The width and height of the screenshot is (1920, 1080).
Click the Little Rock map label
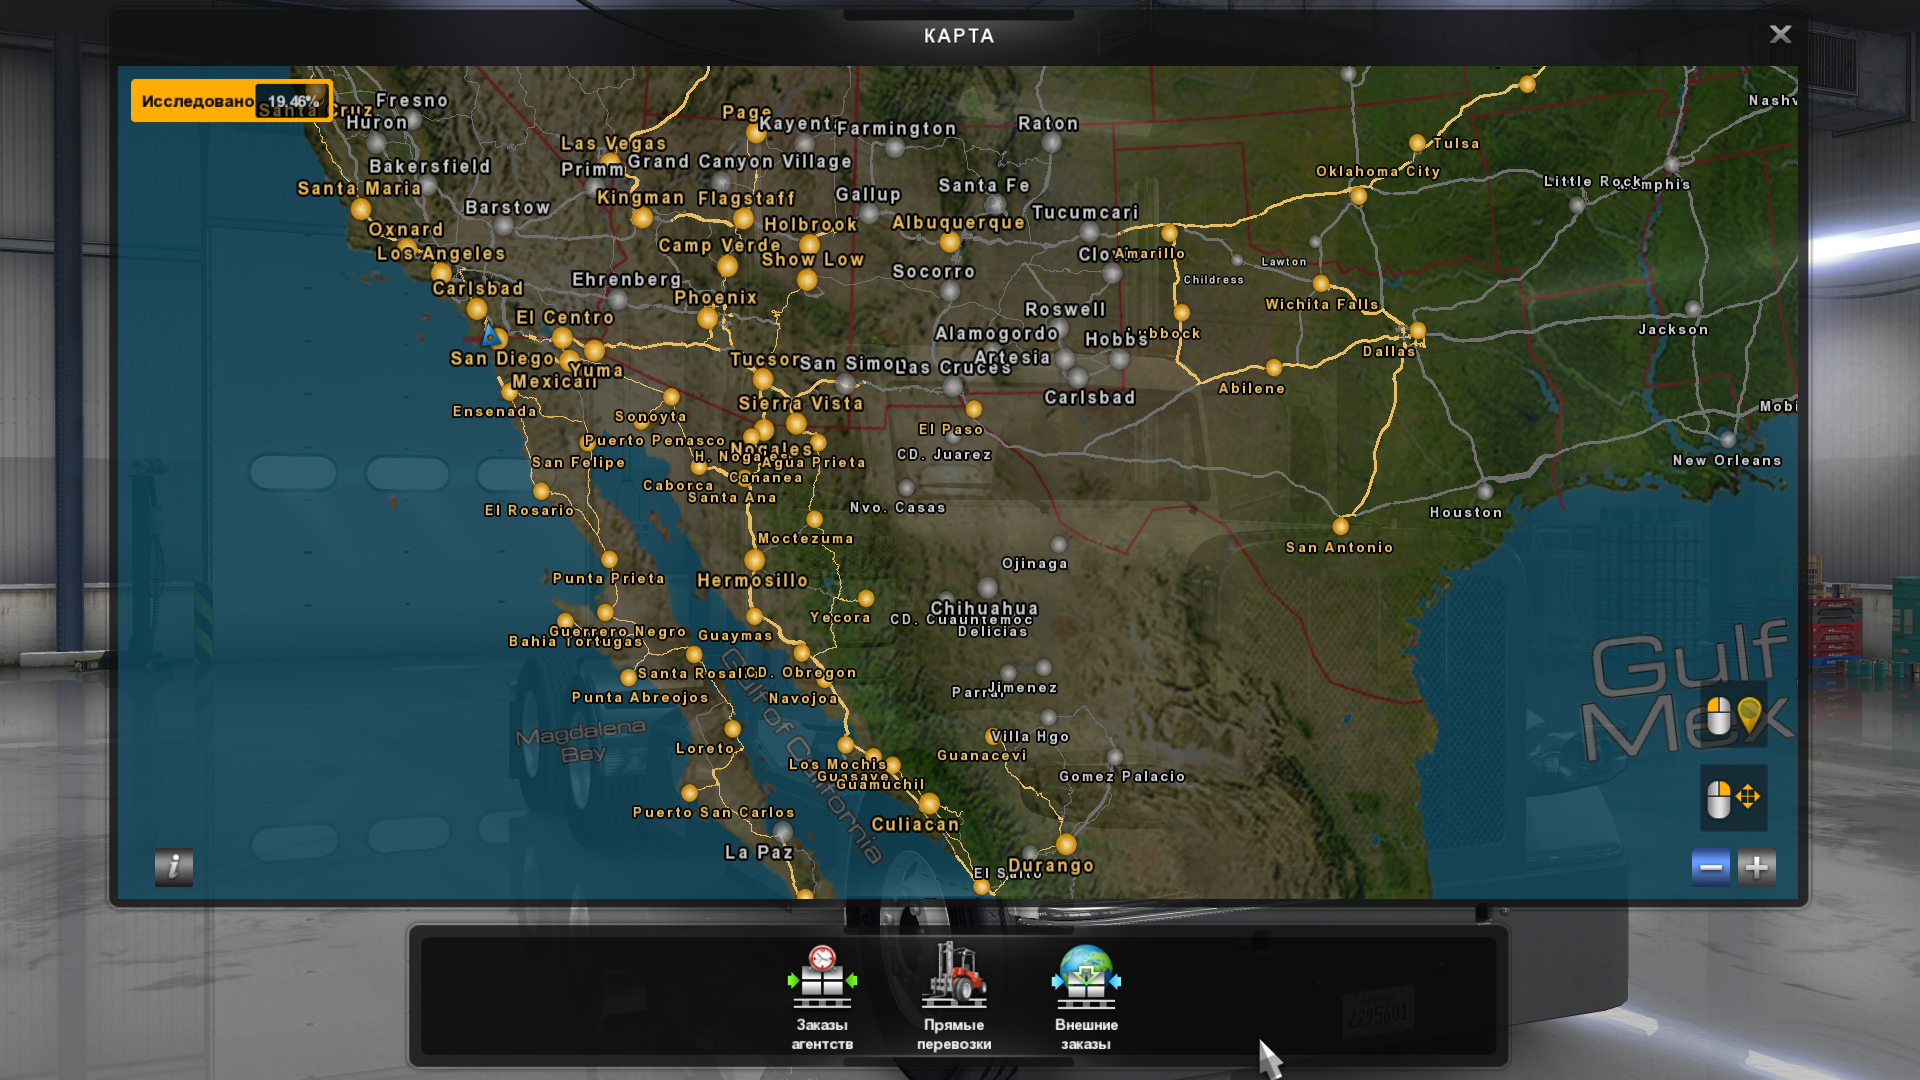click(x=1592, y=181)
